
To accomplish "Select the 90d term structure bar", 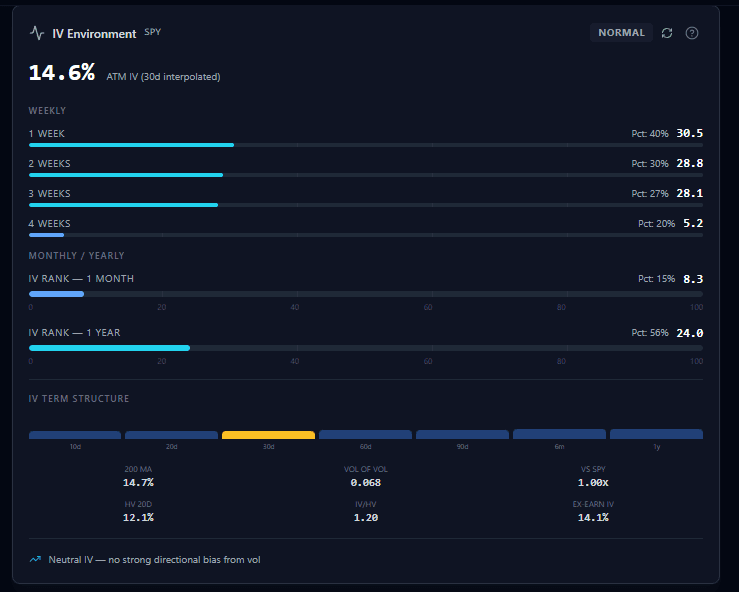I will coord(462,435).
